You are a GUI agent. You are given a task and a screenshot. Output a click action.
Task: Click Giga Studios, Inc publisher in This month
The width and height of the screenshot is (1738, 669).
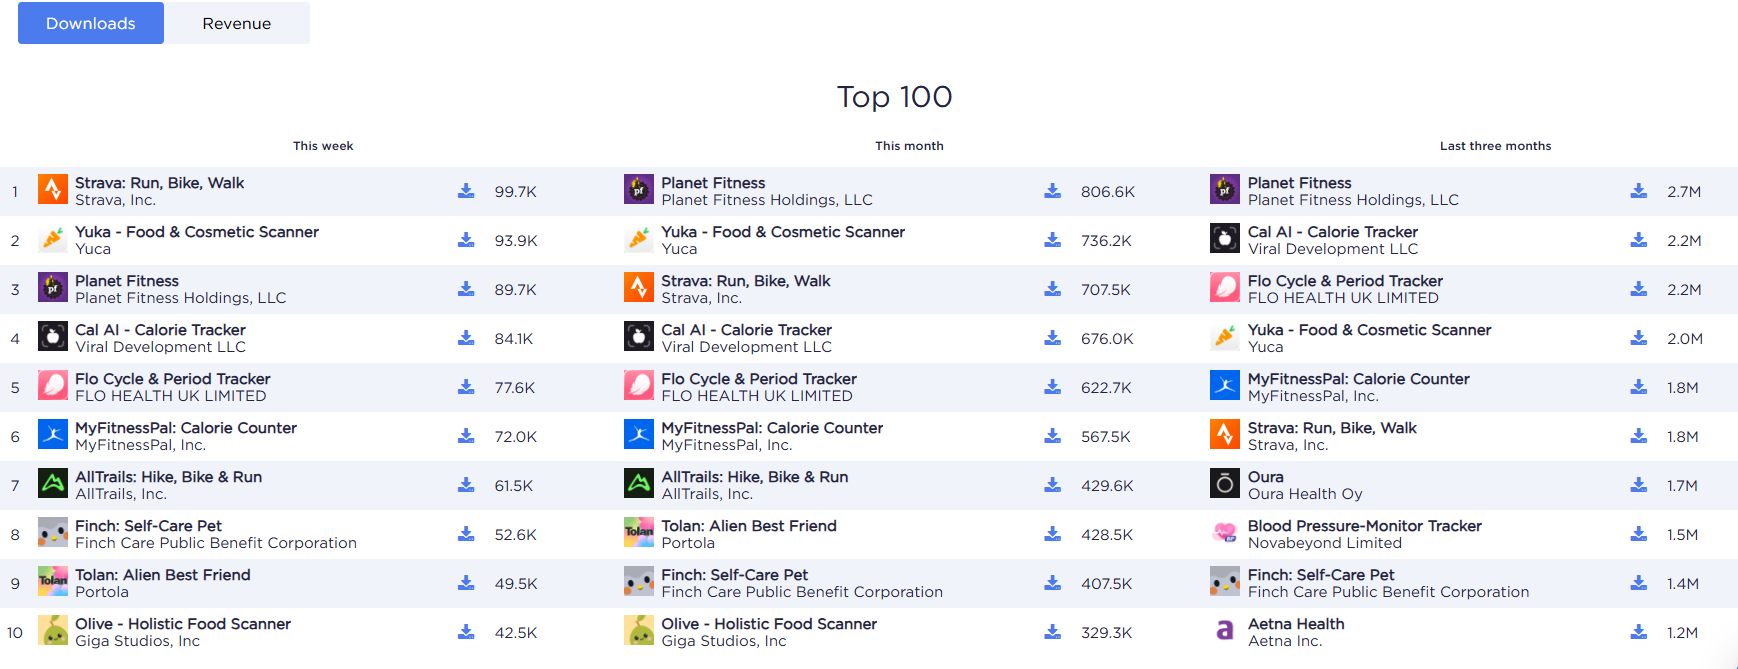[x=723, y=641]
